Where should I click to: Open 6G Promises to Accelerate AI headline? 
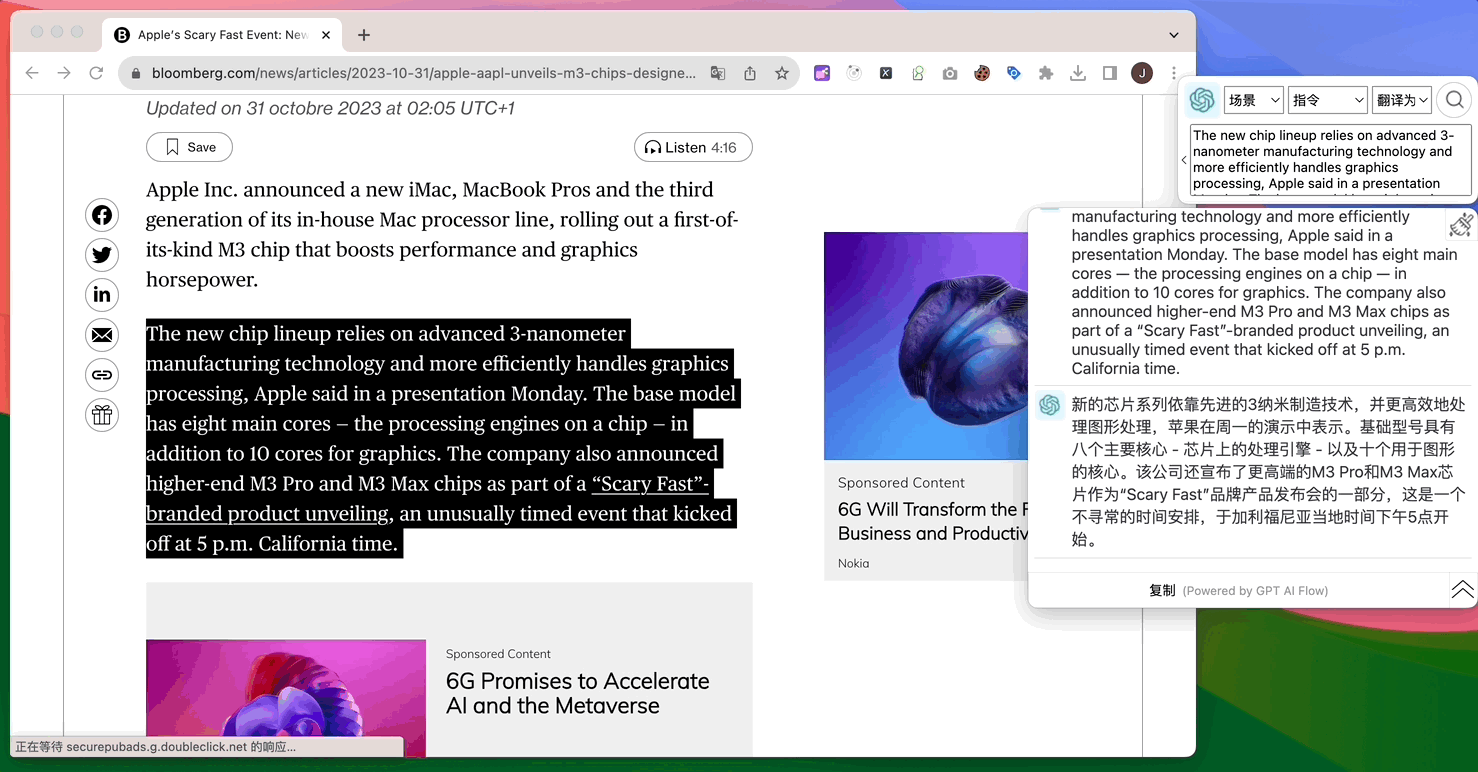point(577,693)
